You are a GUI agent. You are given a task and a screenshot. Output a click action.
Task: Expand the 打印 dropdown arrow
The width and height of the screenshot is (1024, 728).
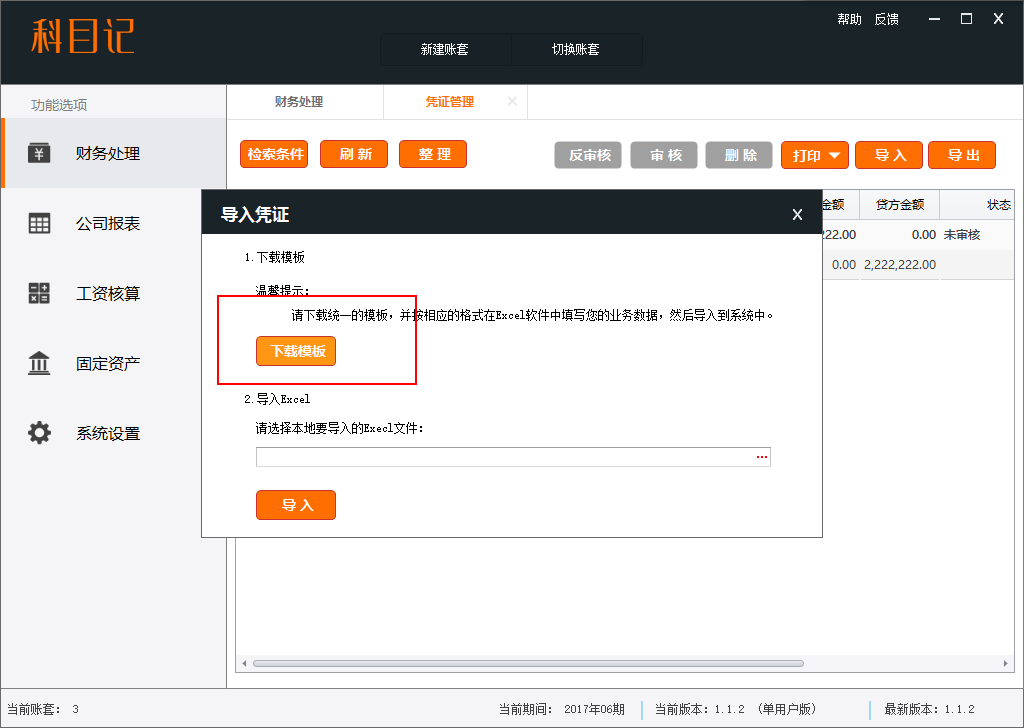pyautogui.click(x=834, y=155)
